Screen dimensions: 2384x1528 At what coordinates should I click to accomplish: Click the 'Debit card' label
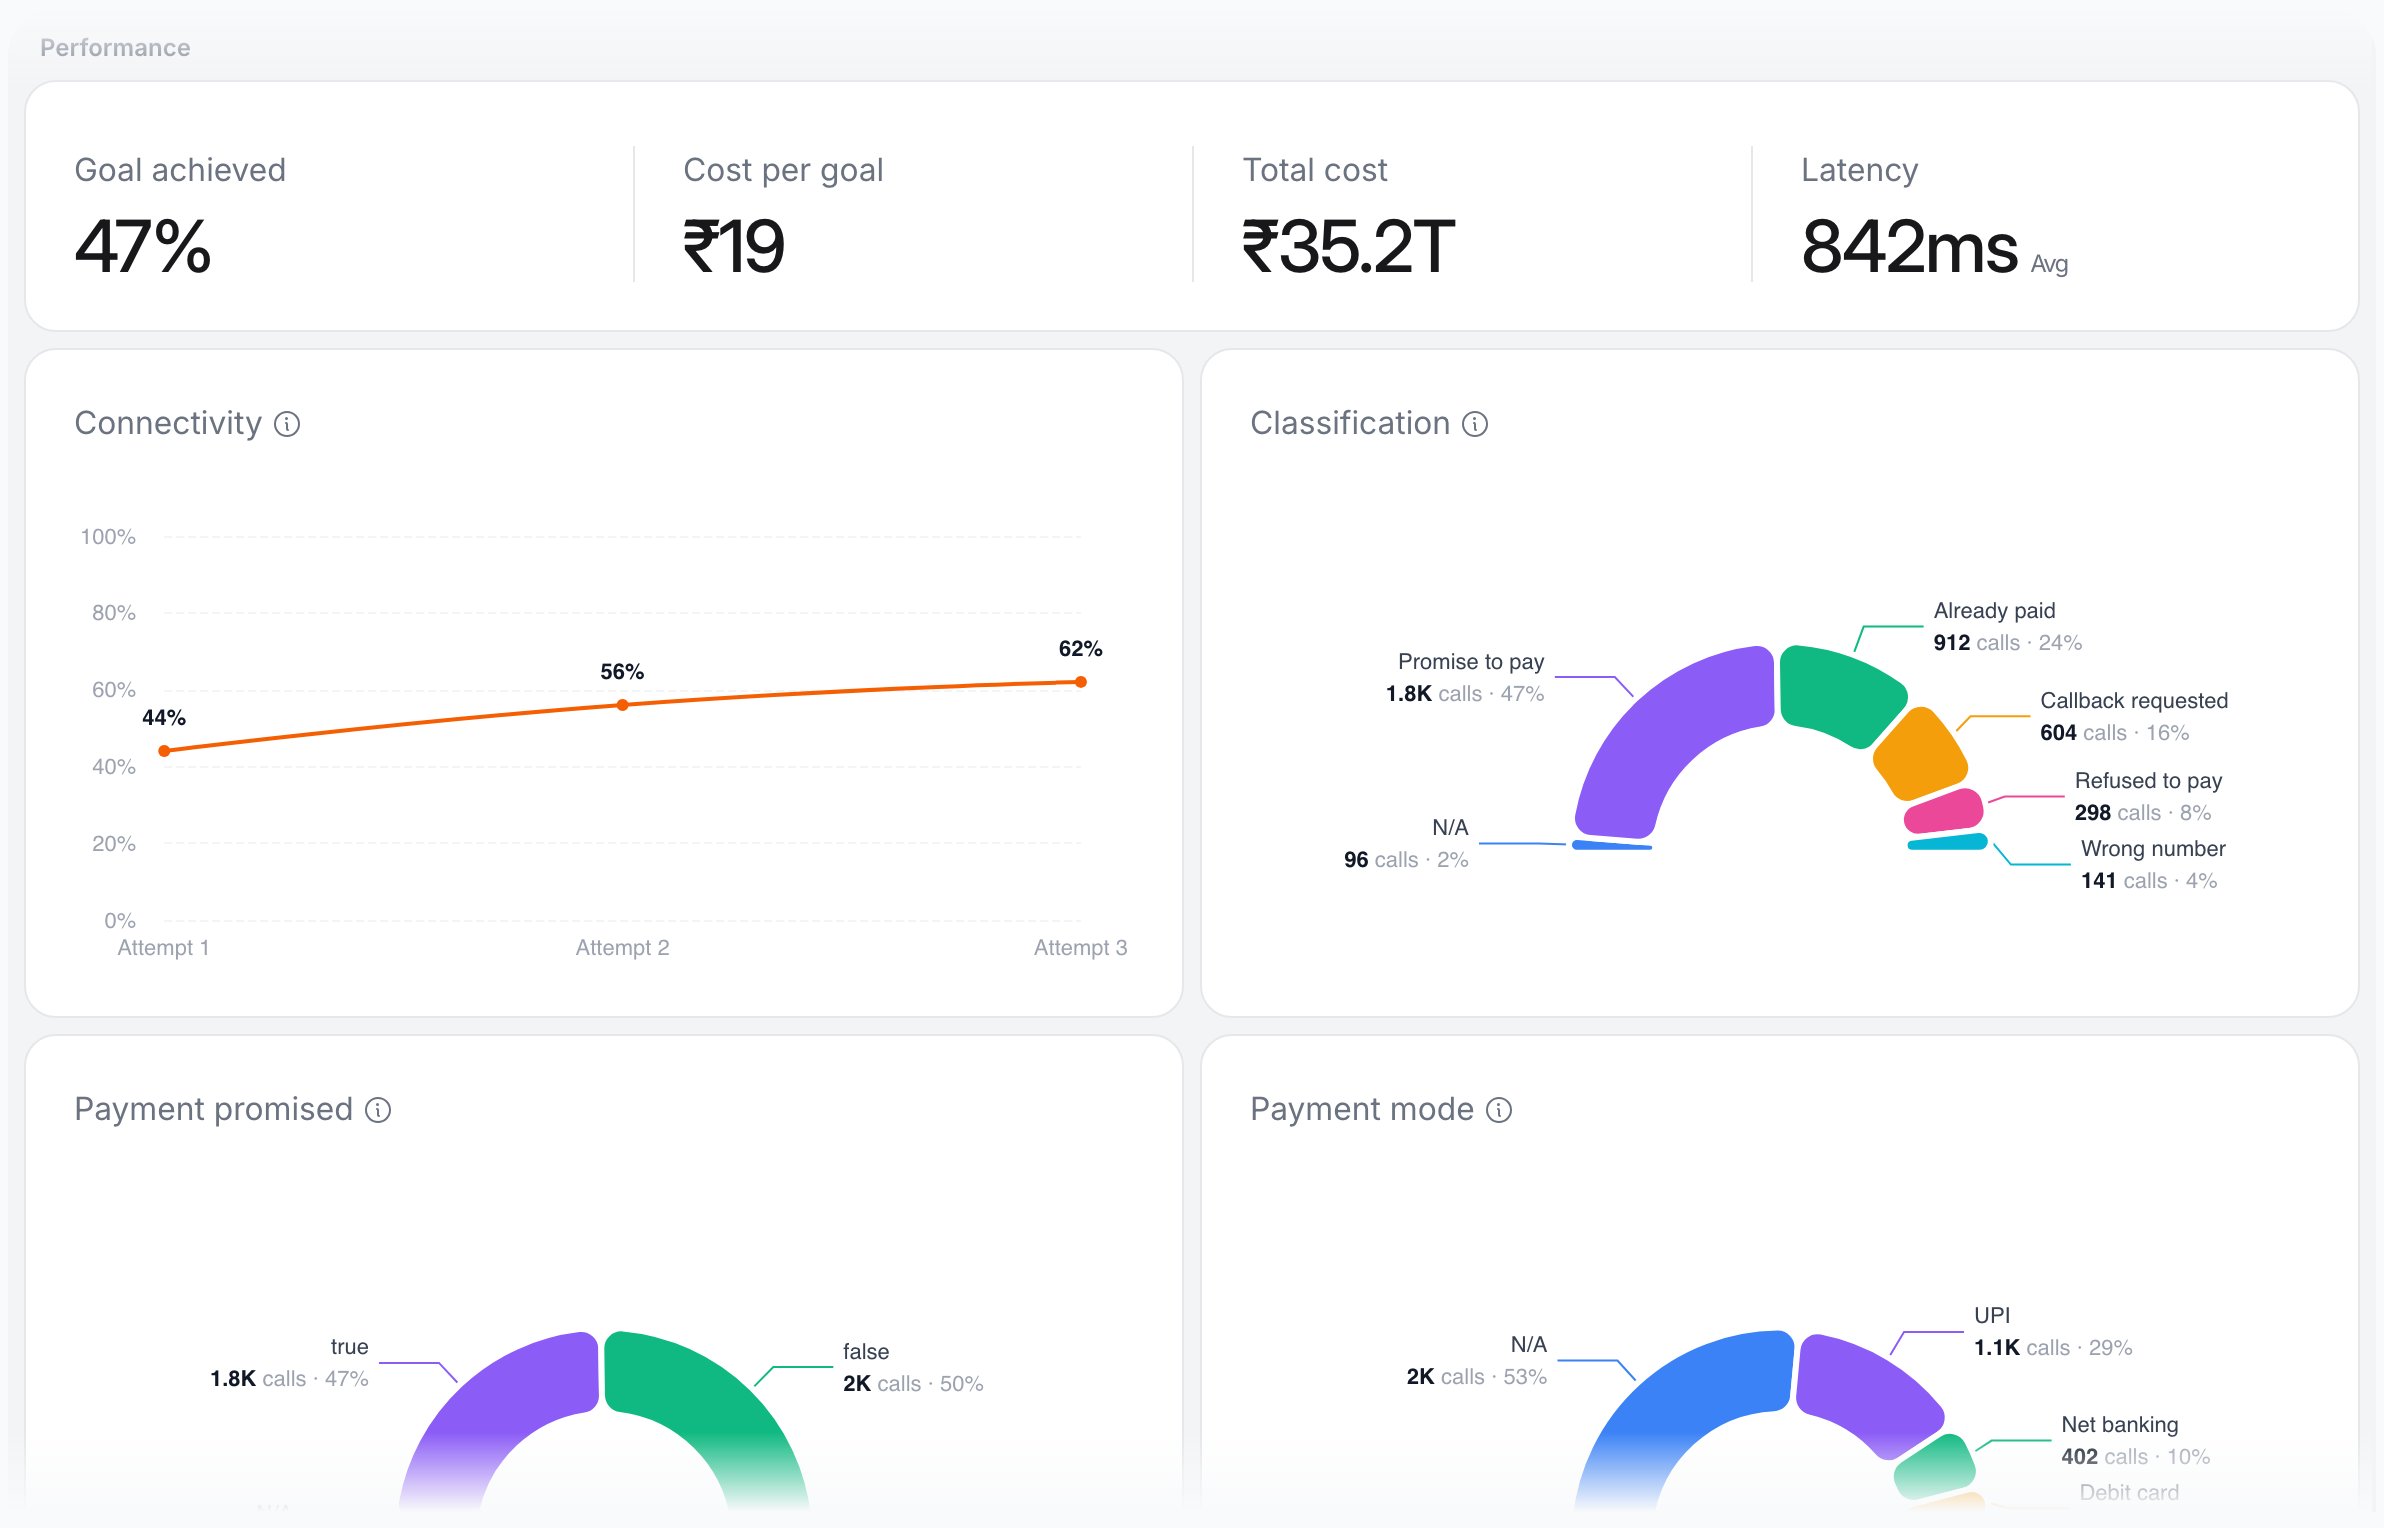(x=2129, y=1493)
